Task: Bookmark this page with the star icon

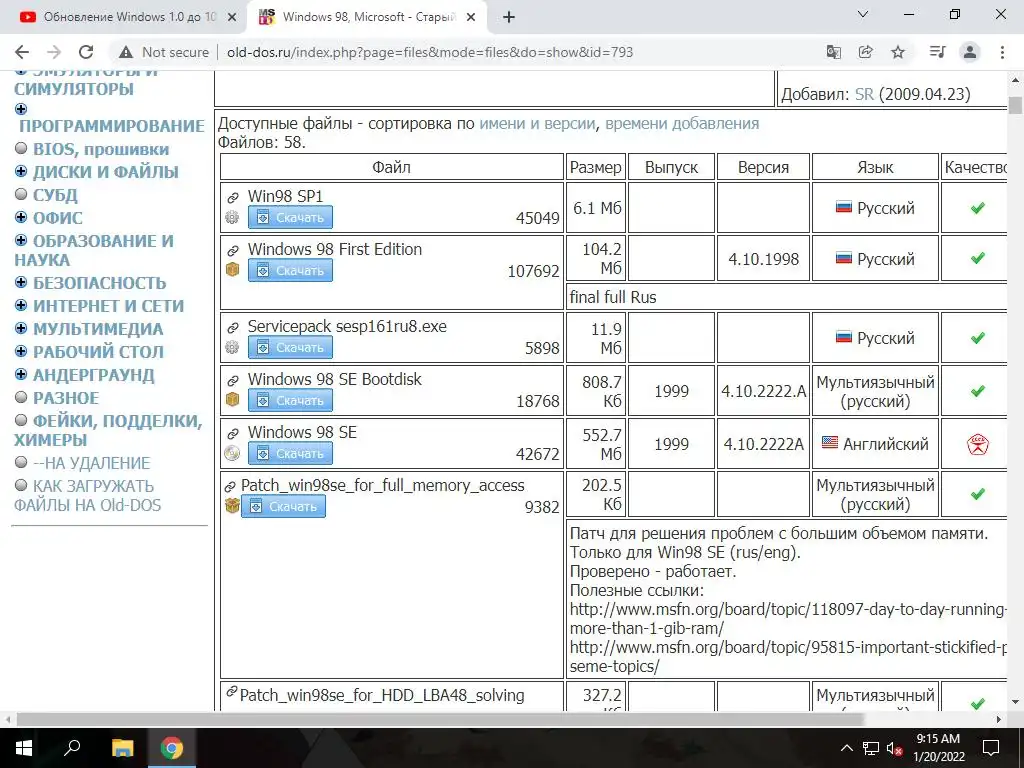Action: pos(898,52)
